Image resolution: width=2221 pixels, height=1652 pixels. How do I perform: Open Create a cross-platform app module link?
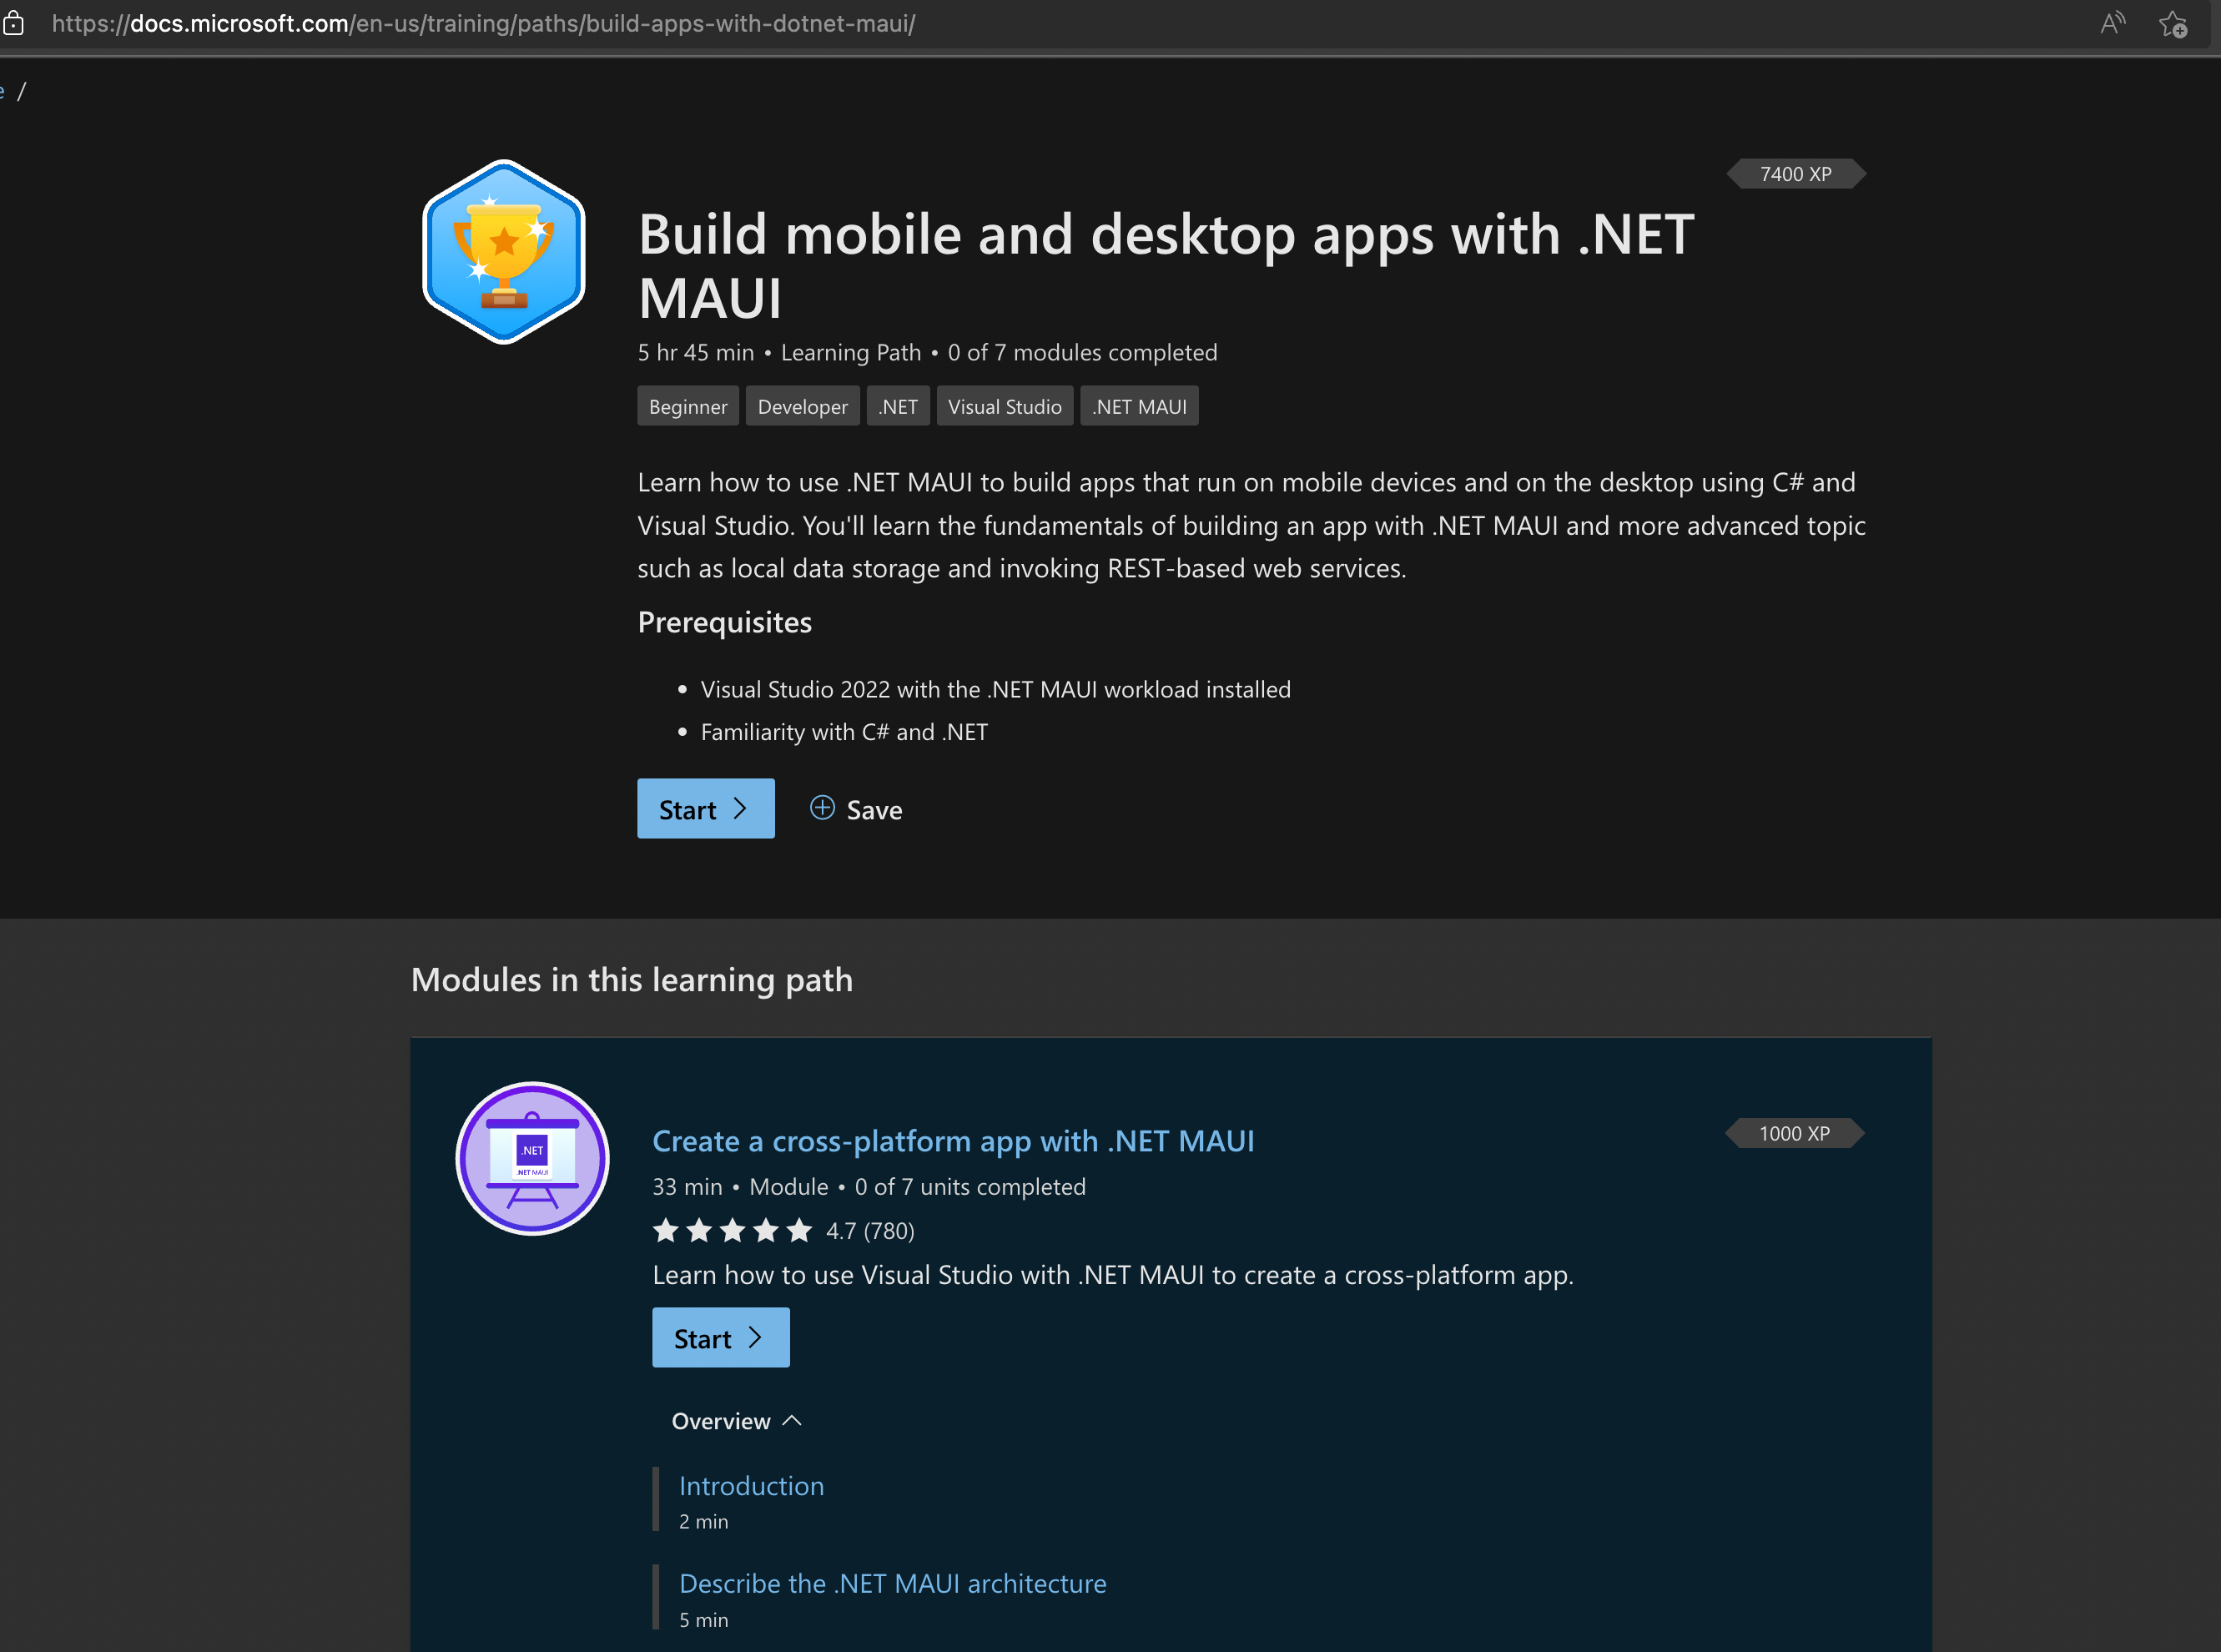pos(953,1141)
